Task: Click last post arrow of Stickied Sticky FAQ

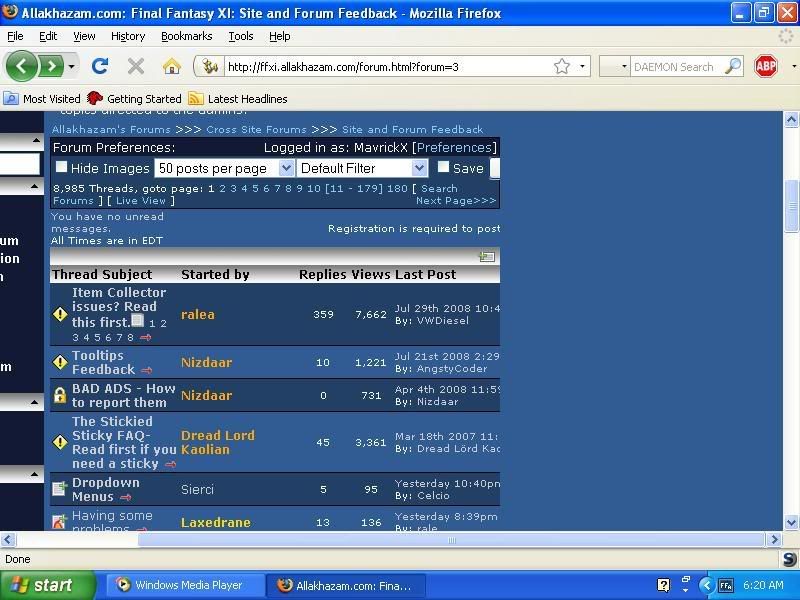Action: click(x=170, y=464)
